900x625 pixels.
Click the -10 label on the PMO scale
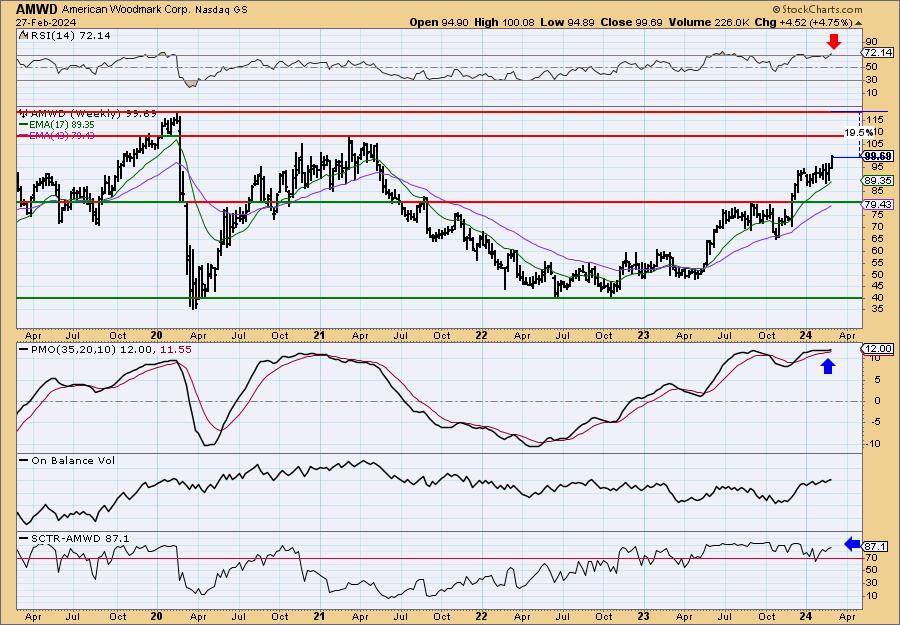[872, 444]
